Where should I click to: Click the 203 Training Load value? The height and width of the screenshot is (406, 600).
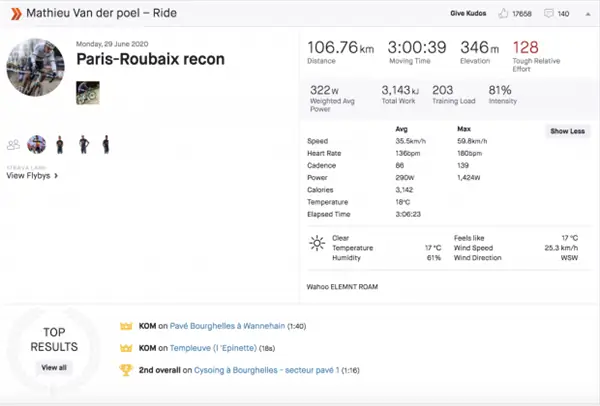pos(443,90)
